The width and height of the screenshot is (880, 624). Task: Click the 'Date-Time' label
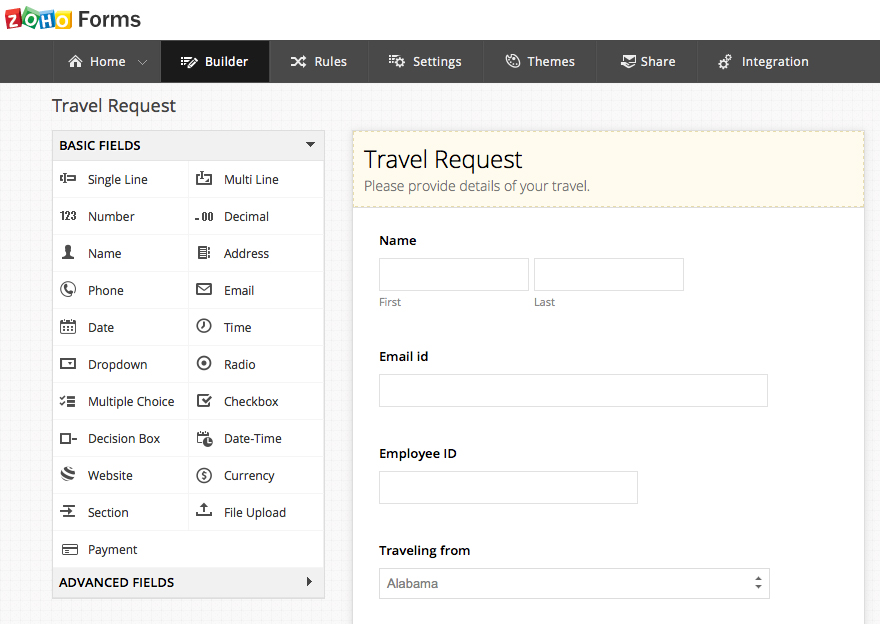[x=253, y=439]
